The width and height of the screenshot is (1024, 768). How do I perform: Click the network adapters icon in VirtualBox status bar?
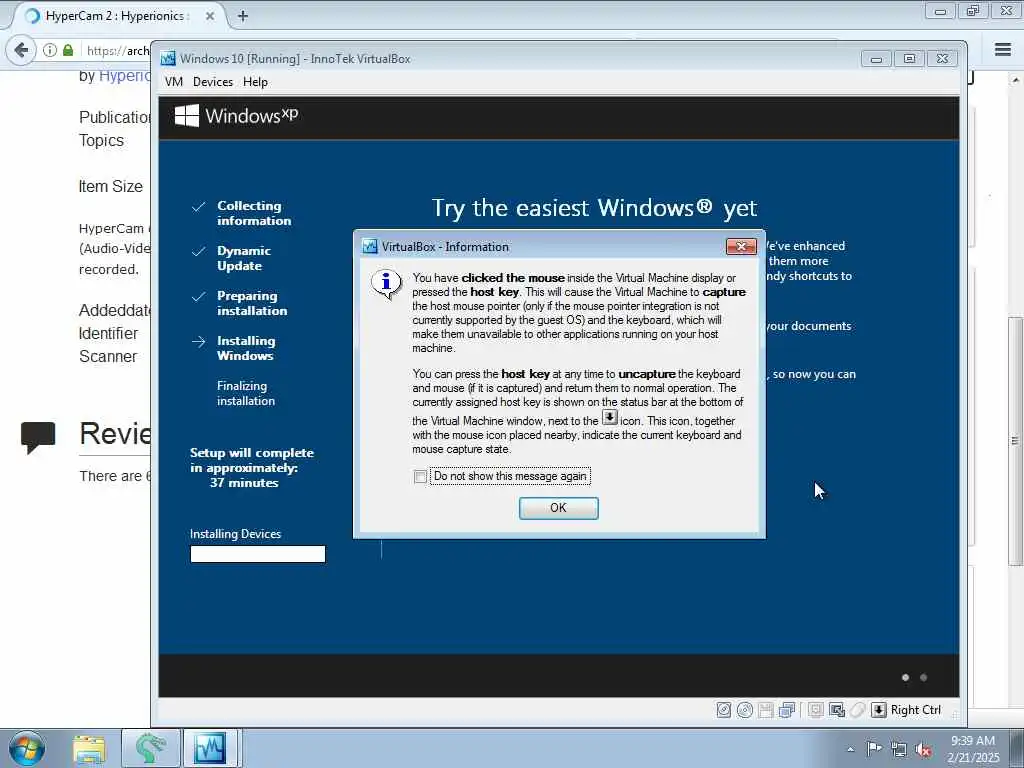(787, 710)
